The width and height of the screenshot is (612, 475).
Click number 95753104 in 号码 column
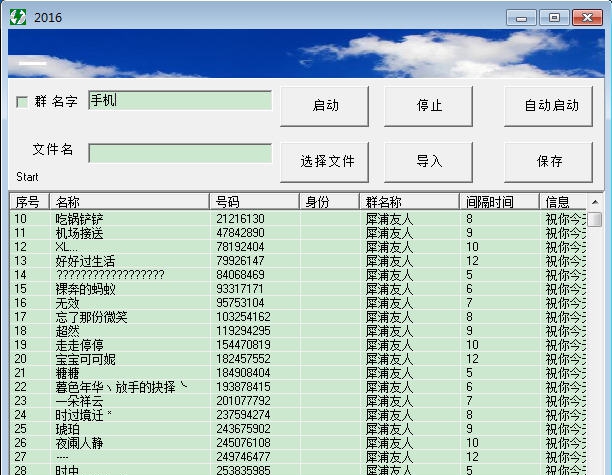pyautogui.click(x=240, y=303)
